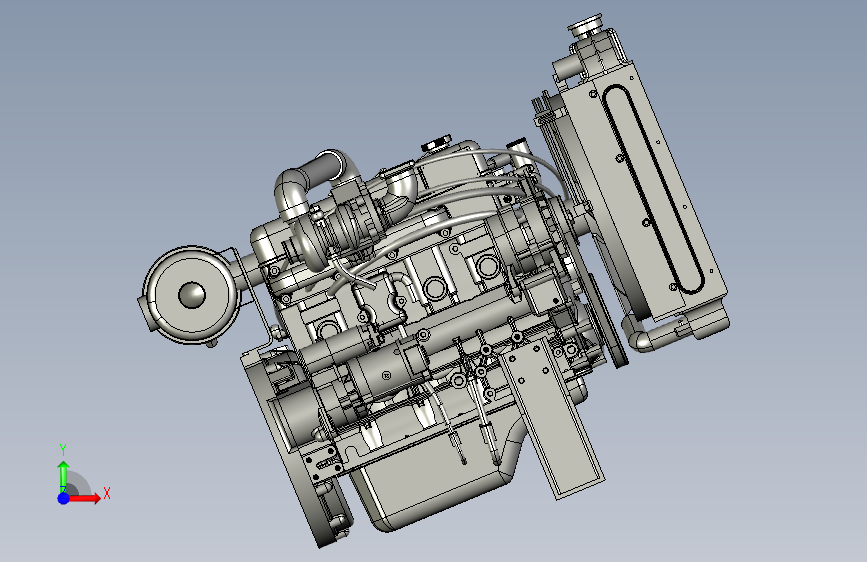Click the green Y axis arrow of the triad

pyautogui.click(x=63, y=475)
